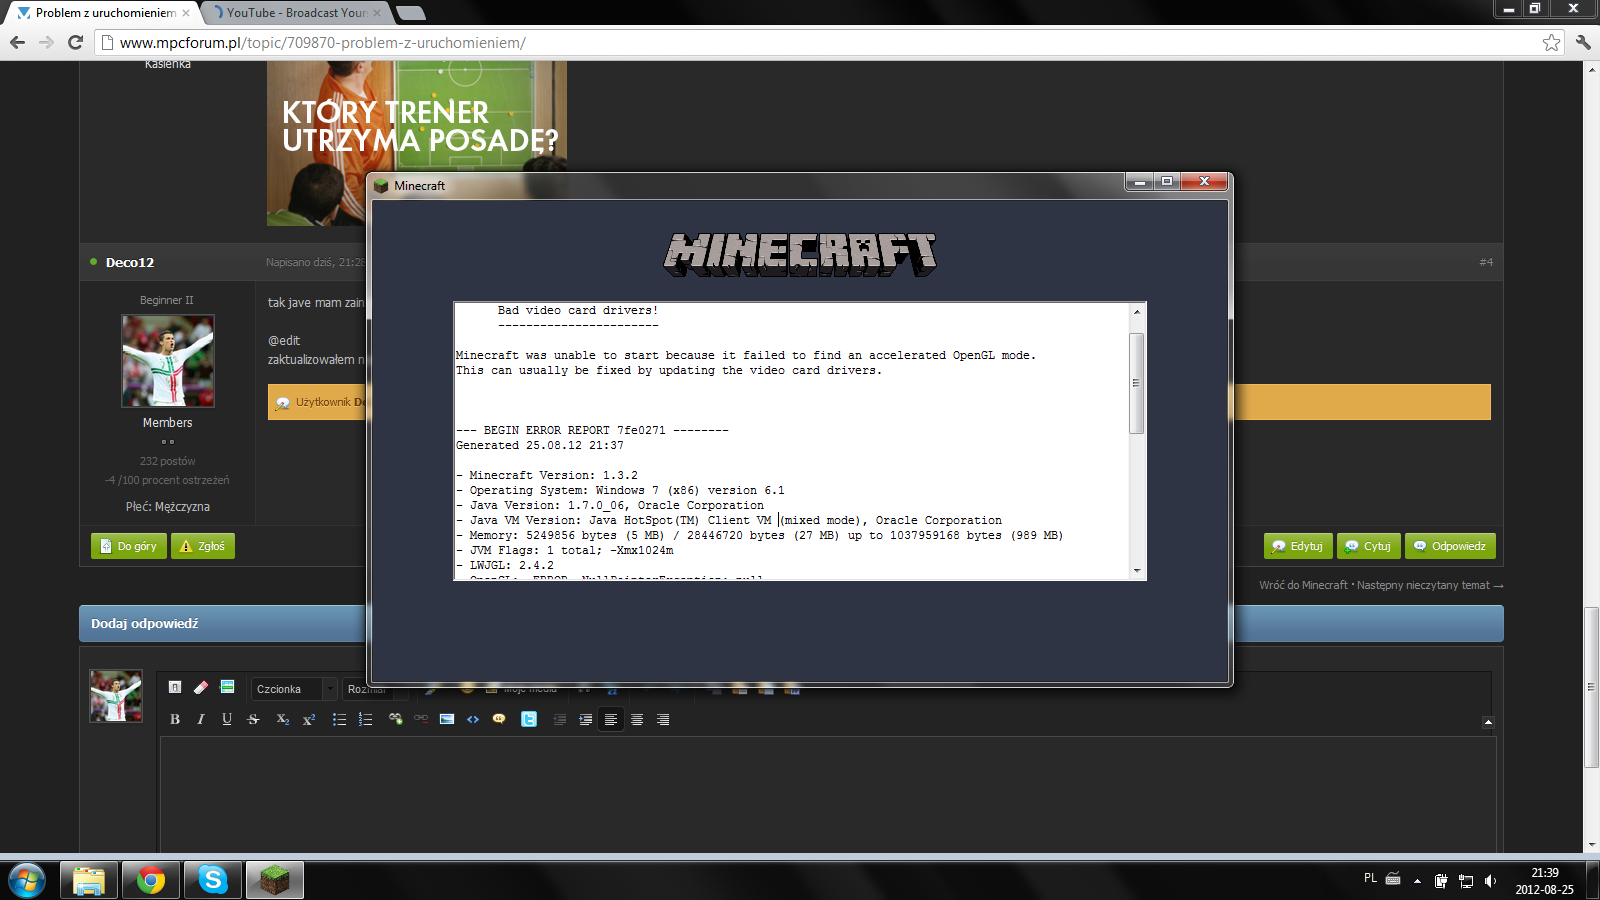Open the Czcionka font dropdown
Image resolution: width=1600 pixels, height=900 pixels.
pos(294,689)
